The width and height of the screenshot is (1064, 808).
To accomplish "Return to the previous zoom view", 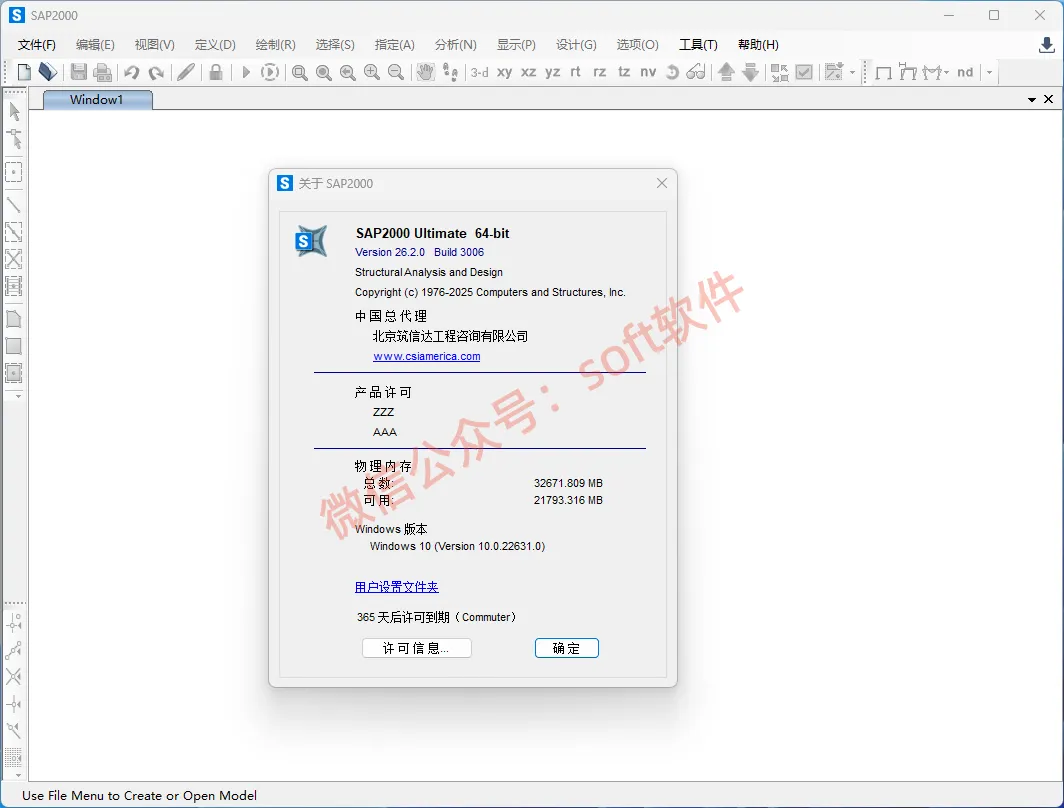I will pyautogui.click(x=347, y=72).
